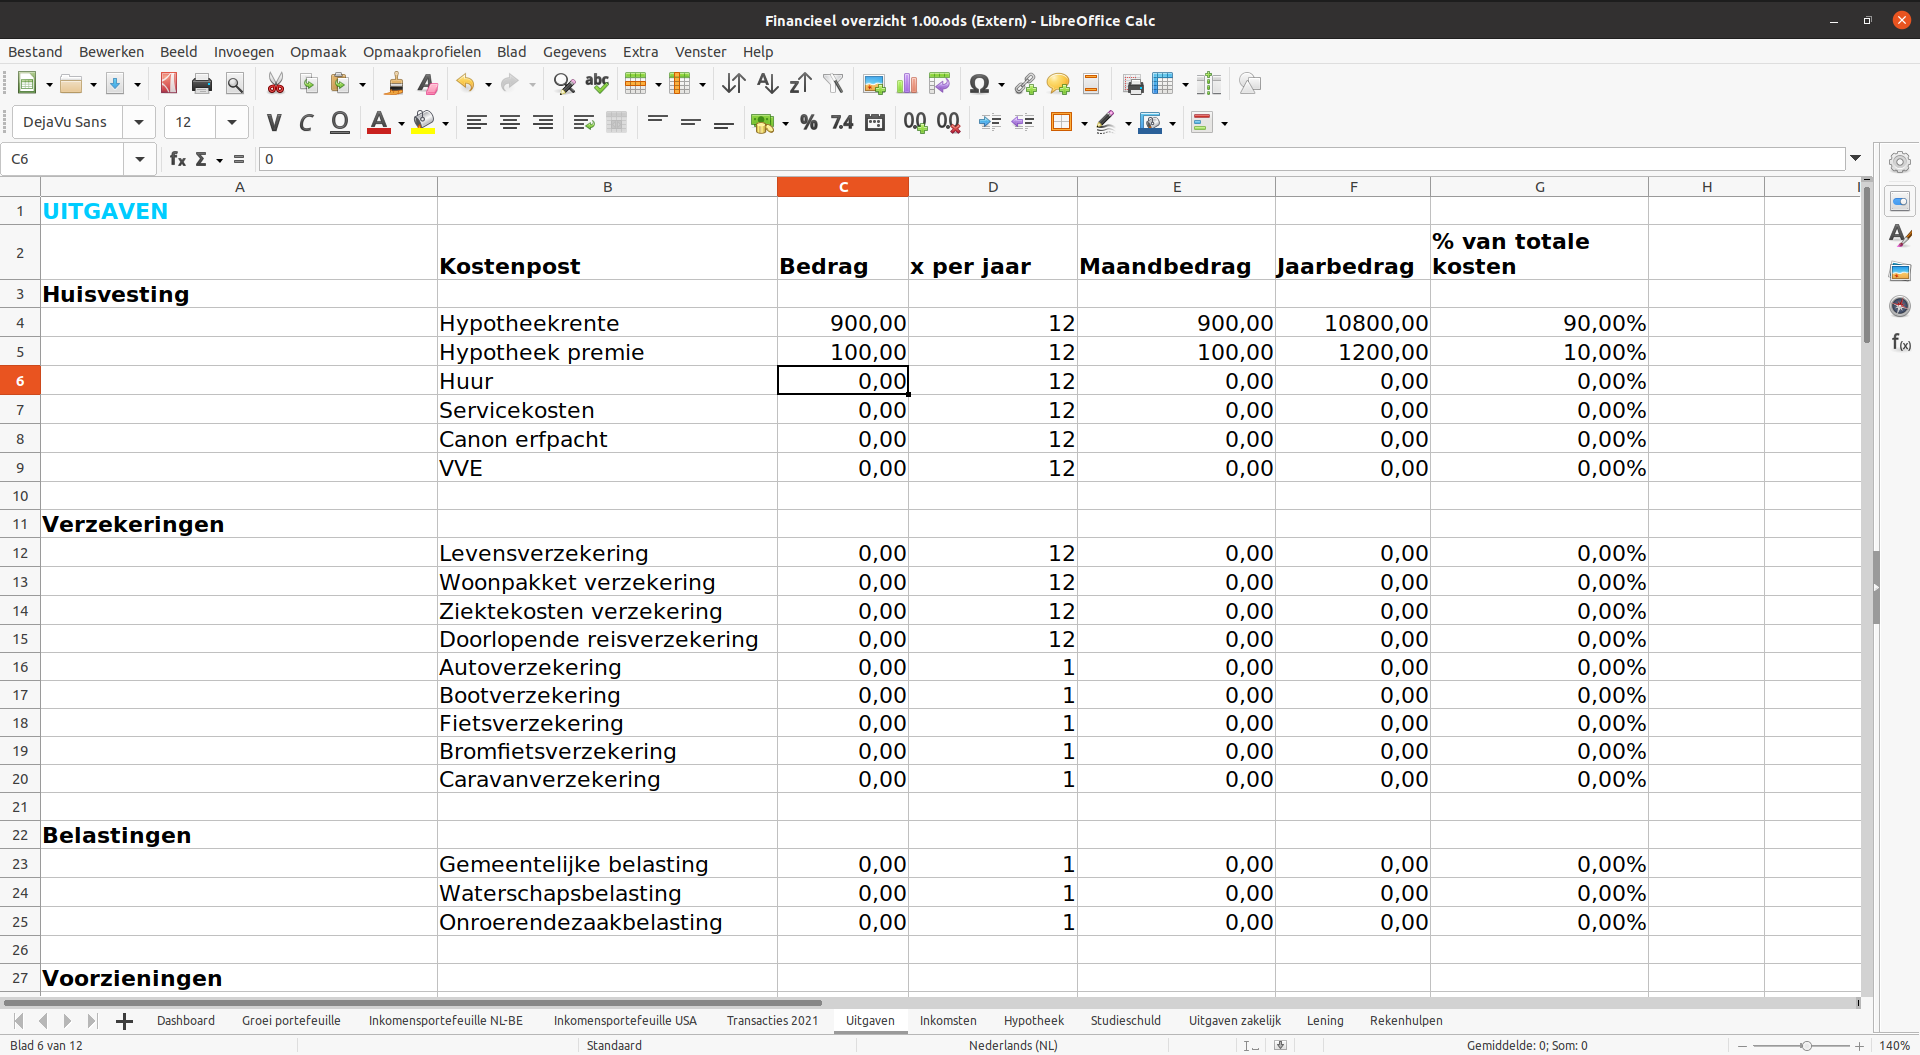The image size is (1920, 1055).
Task: Toggle Wrap Text
Action: (584, 122)
